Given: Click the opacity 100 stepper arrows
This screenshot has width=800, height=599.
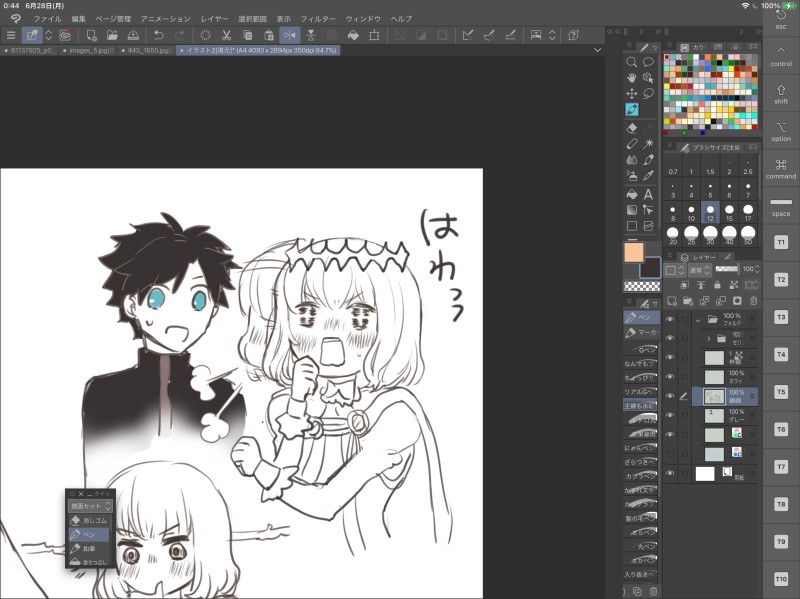Looking at the screenshot, I should click(757, 269).
